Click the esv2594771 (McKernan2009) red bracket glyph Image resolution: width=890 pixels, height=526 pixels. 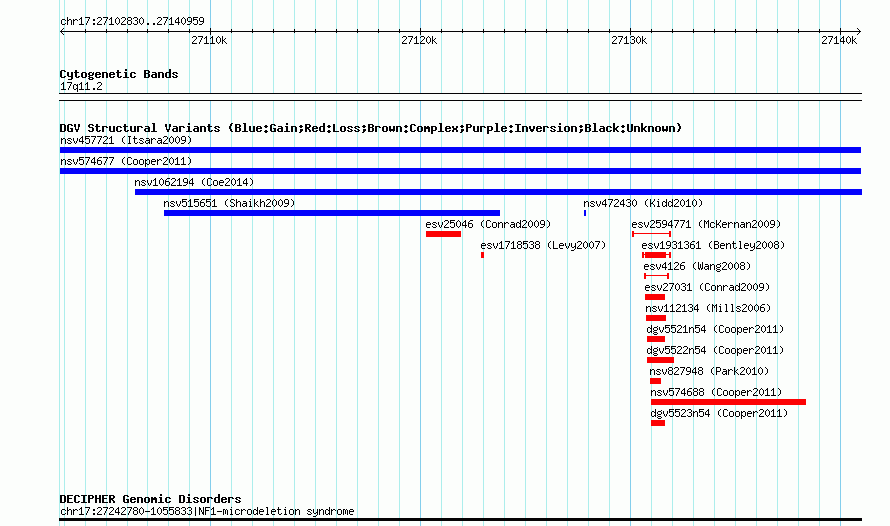coord(652,234)
